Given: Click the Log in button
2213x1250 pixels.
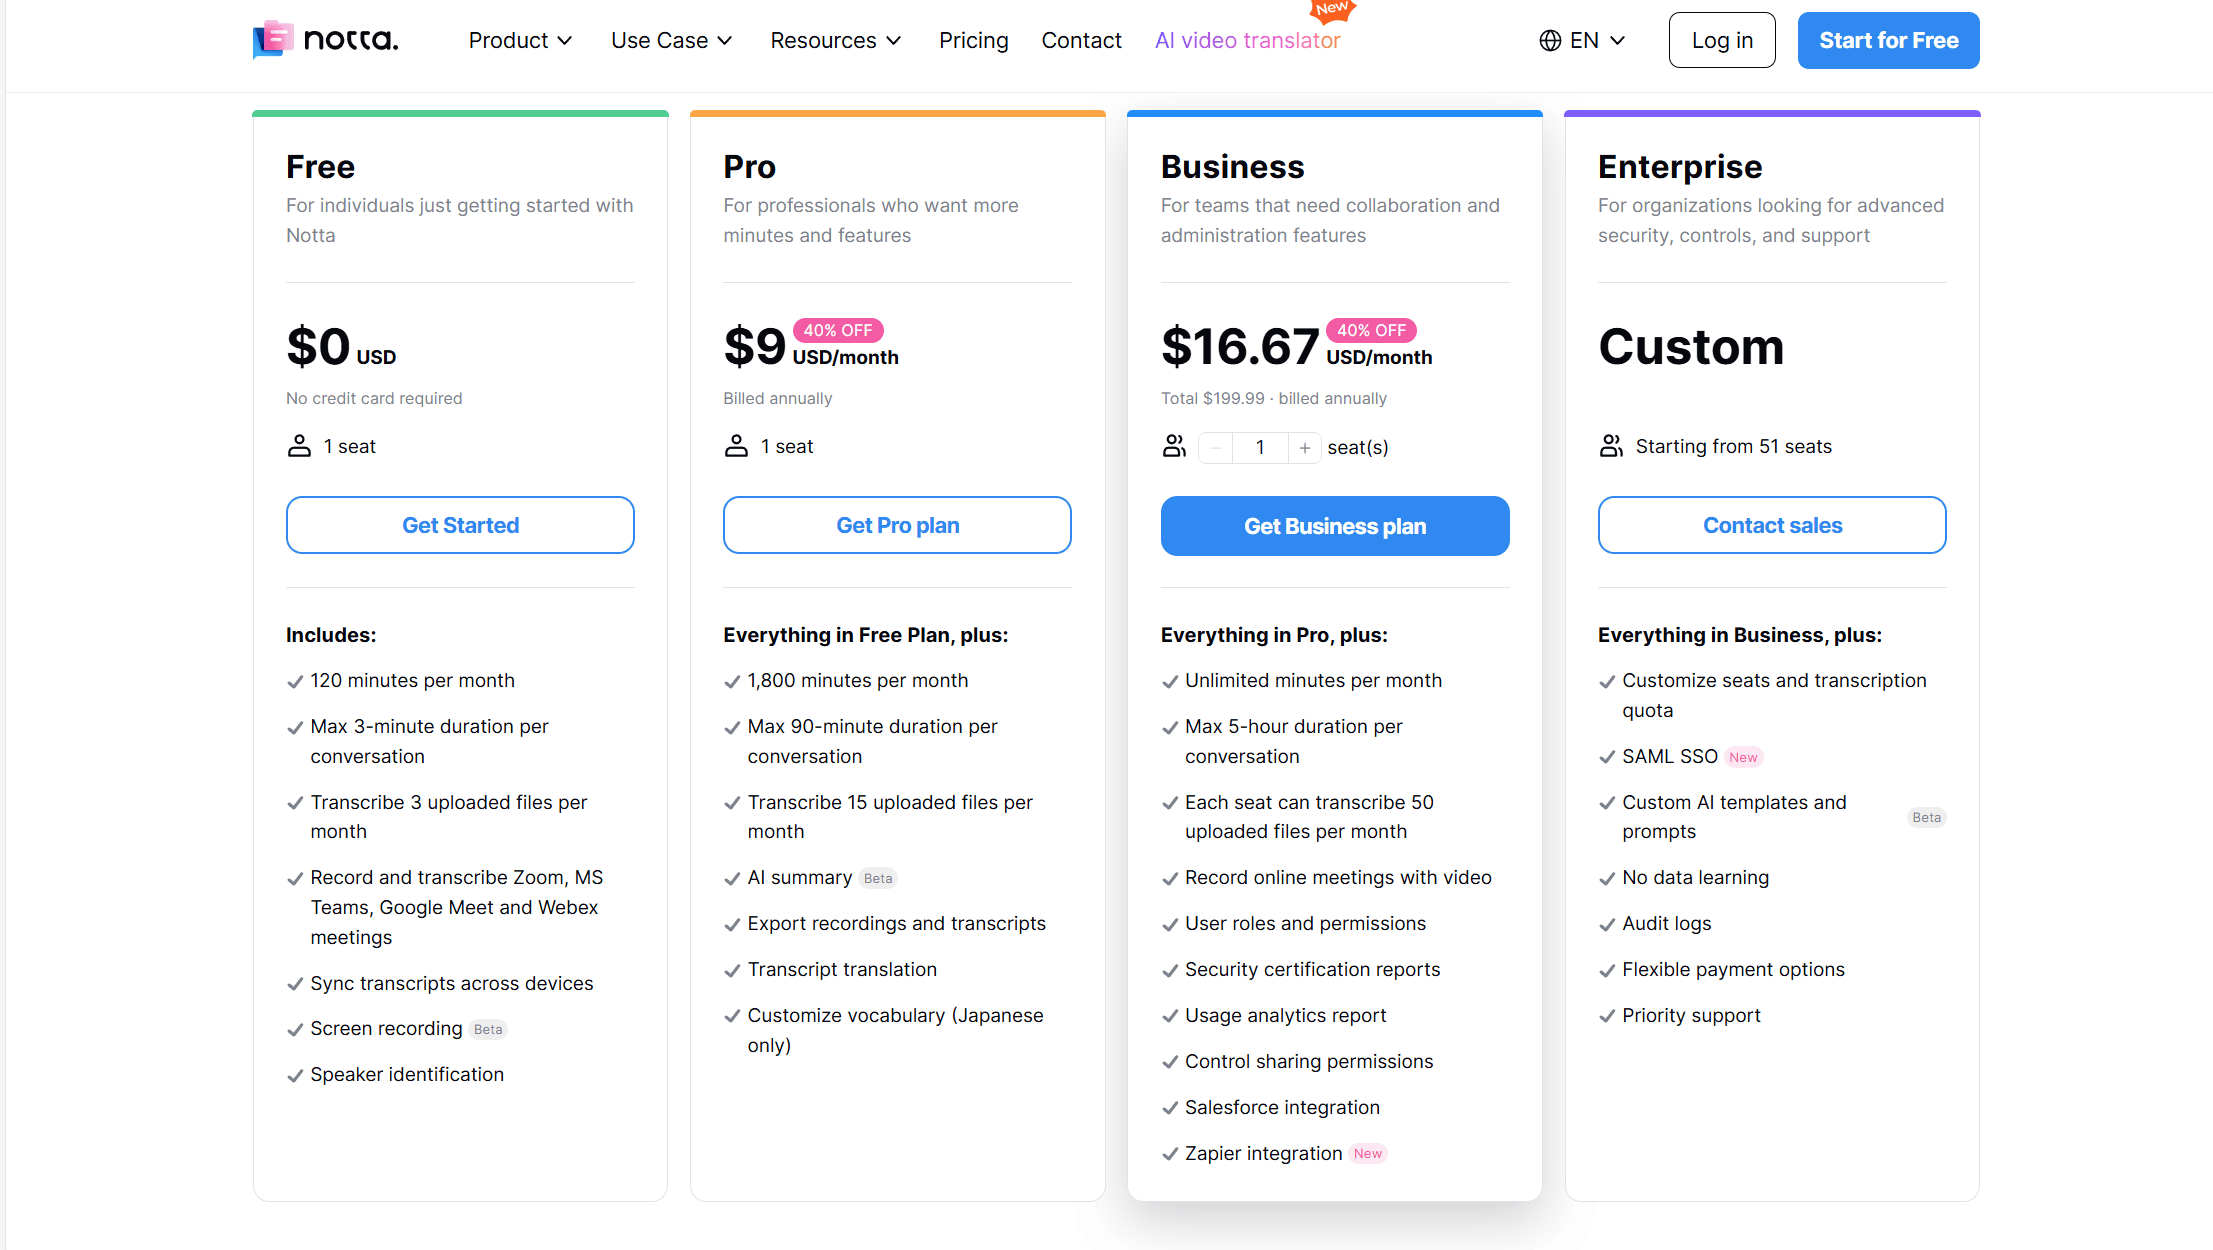Looking at the screenshot, I should pos(1722,40).
